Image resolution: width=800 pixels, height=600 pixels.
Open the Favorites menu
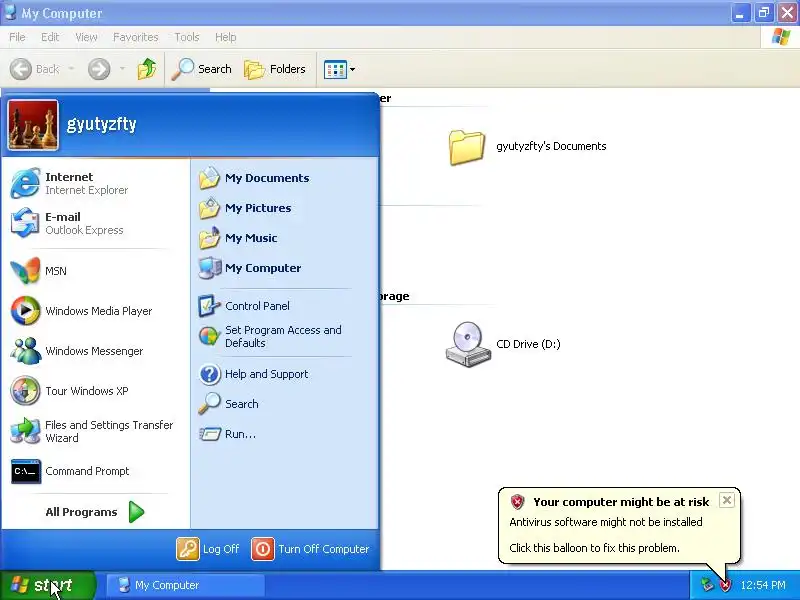tap(136, 37)
